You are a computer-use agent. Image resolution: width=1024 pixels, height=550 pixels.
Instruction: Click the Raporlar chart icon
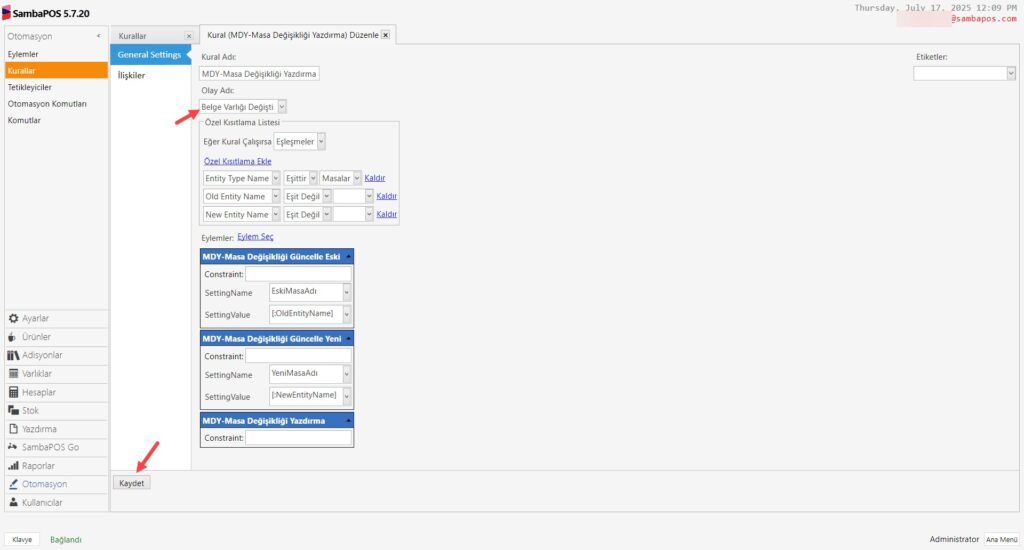coord(13,466)
